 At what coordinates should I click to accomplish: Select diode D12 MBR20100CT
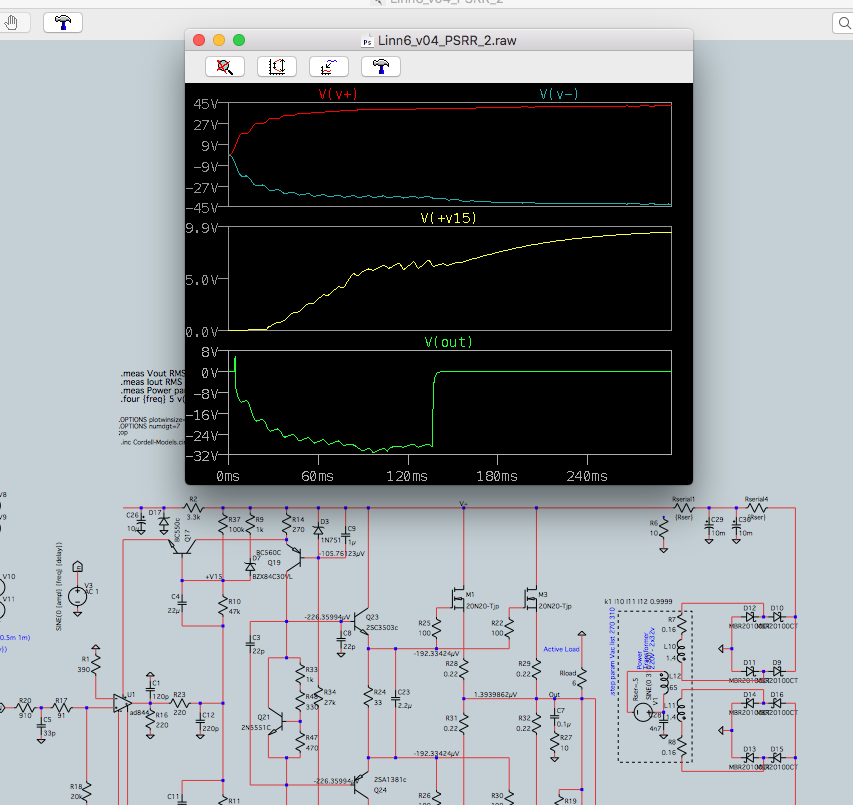point(750,617)
